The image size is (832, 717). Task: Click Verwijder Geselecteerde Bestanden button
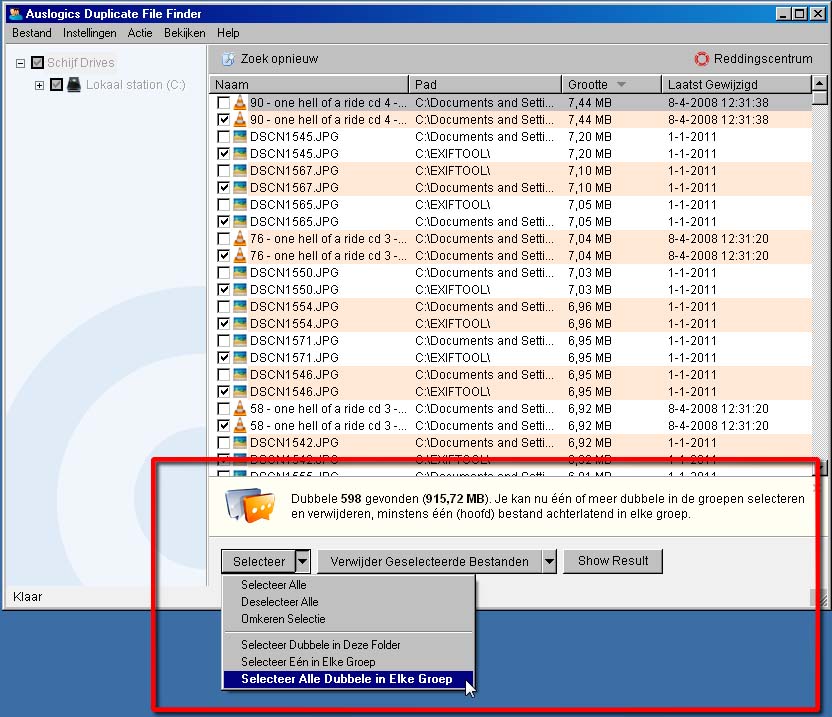tap(429, 561)
